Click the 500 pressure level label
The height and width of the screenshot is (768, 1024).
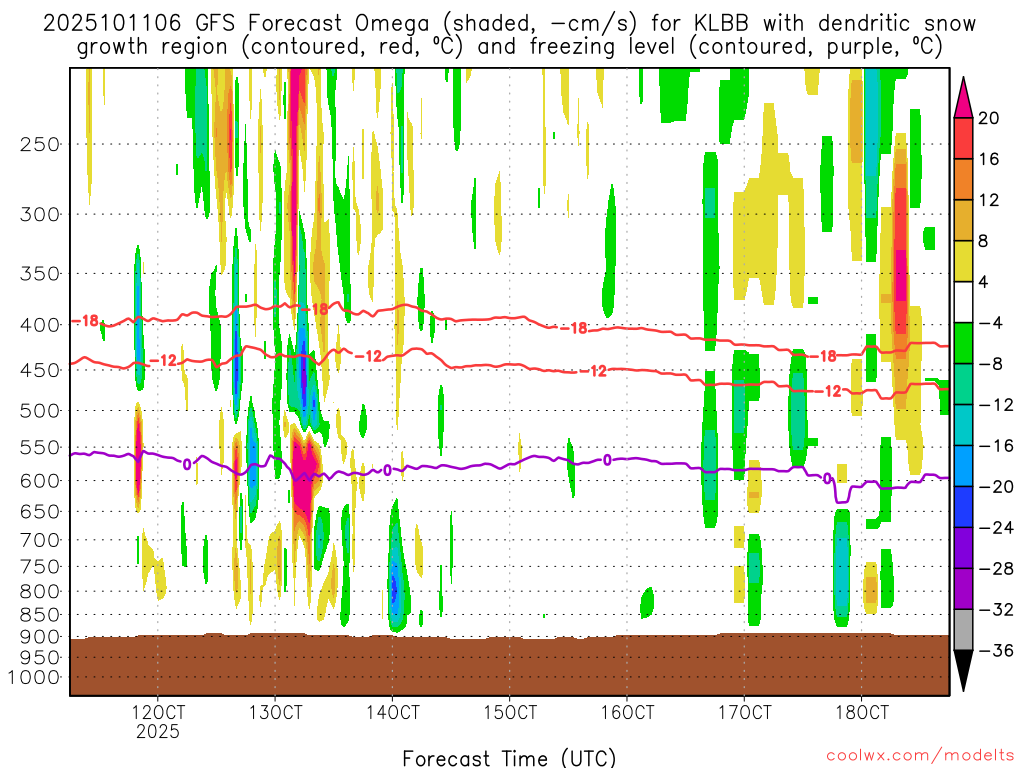[x=40, y=411]
